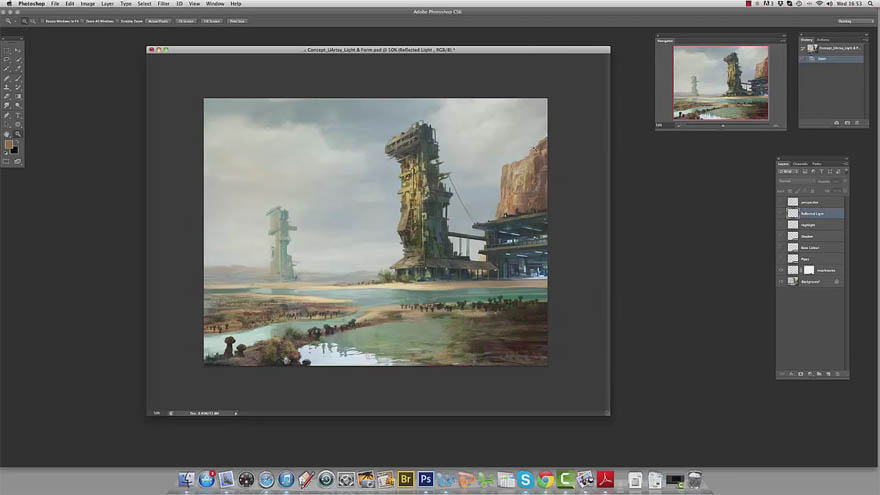Toggle visibility of masked layer above Background
The height and width of the screenshot is (495, 880).
tap(781, 270)
